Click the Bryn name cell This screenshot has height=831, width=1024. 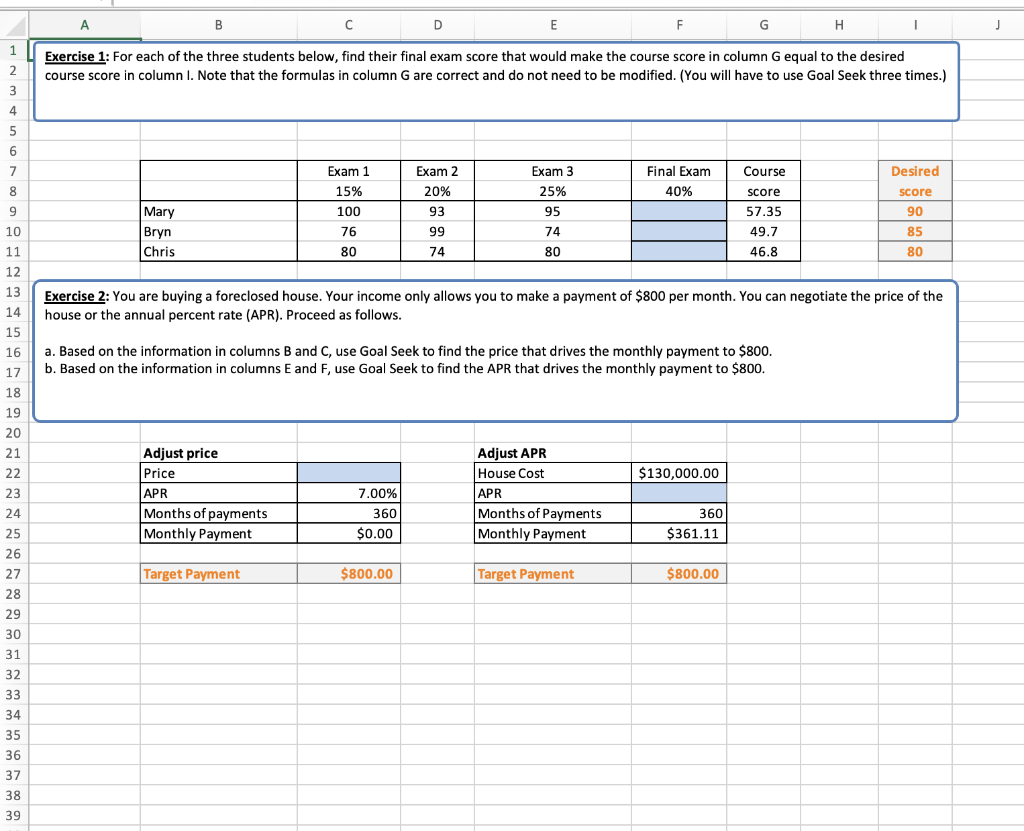pyautogui.click(x=218, y=231)
